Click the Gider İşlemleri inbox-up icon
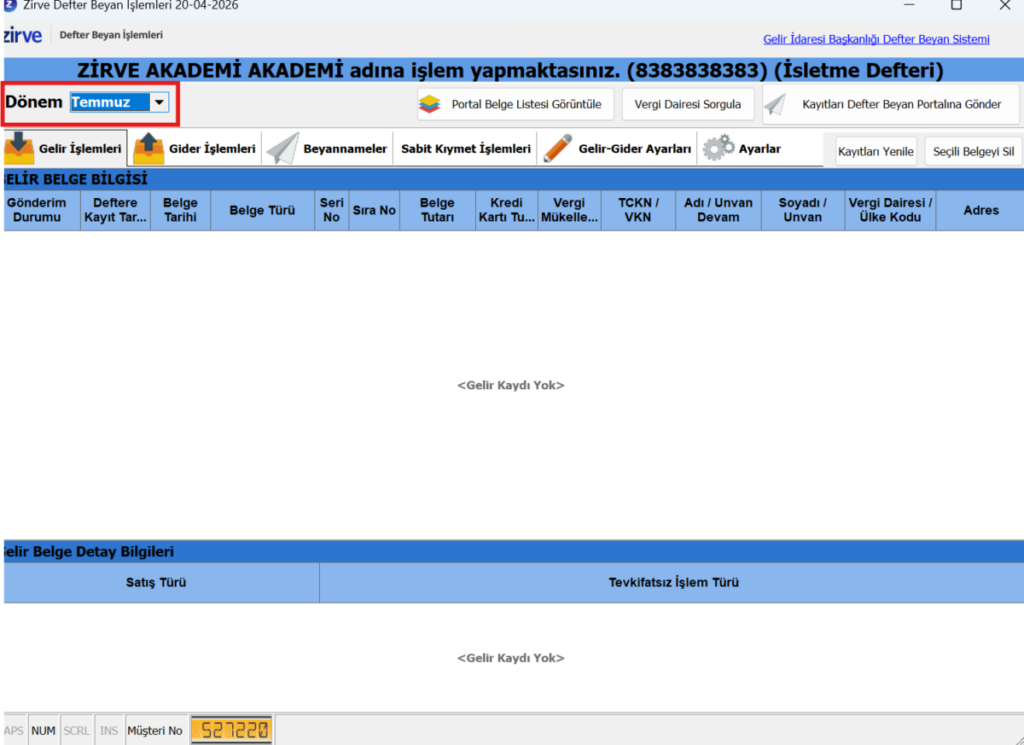 tap(149, 148)
